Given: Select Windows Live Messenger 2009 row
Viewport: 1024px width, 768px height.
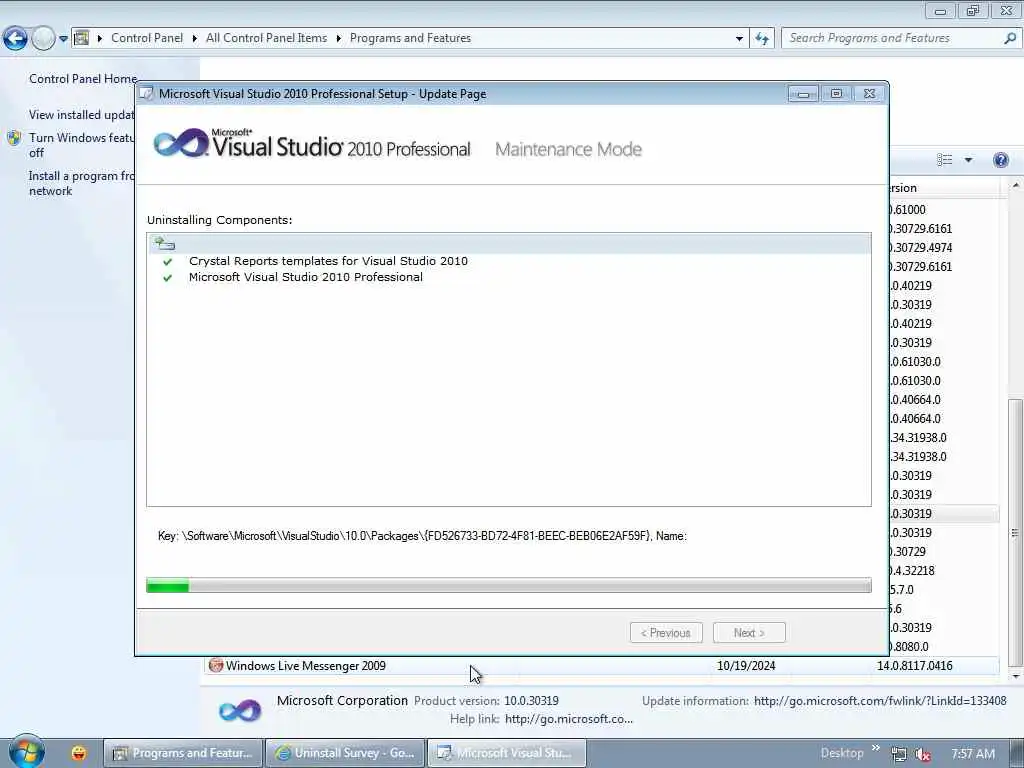Looking at the screenshot, I should (x=601, y=666).
